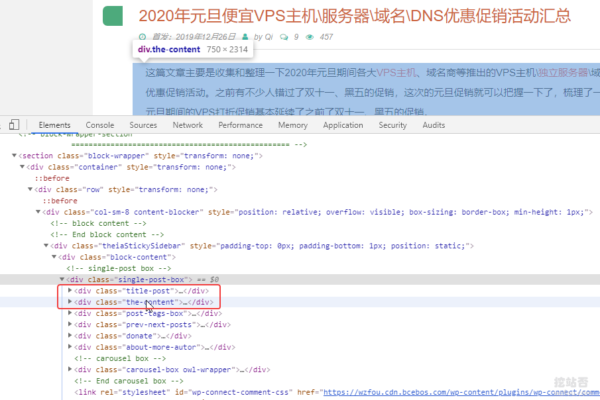Expand the about-more-autor div node

70,347
